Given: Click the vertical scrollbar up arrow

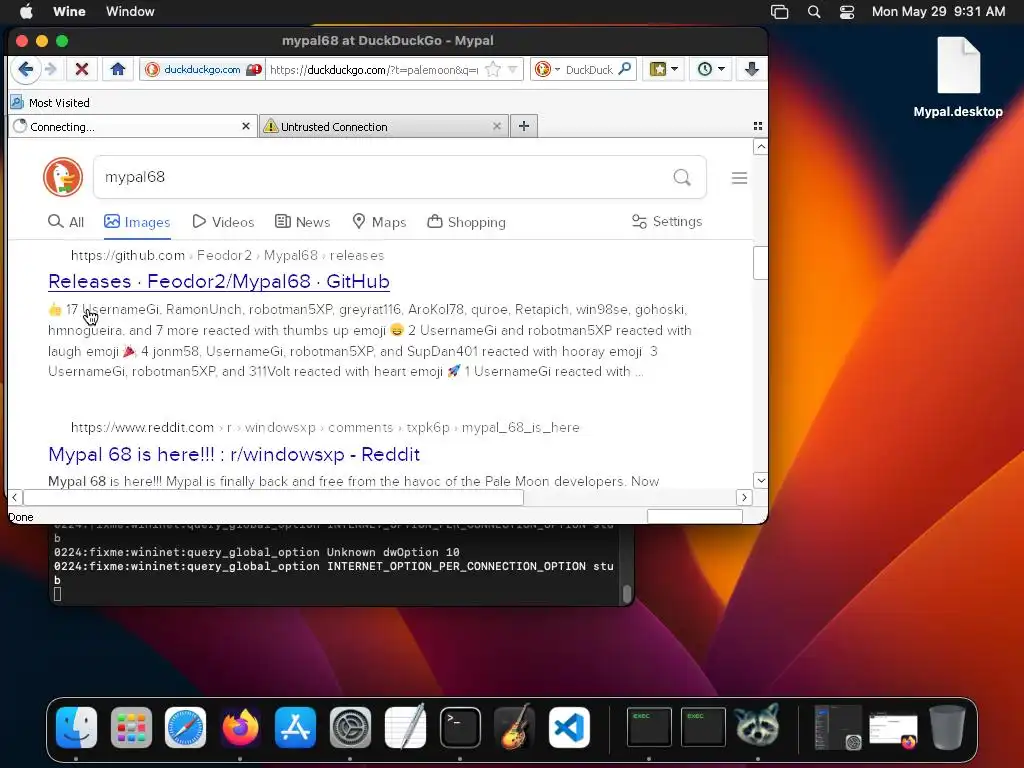Looking at the screenshot, I should click(x=760, y=147).
